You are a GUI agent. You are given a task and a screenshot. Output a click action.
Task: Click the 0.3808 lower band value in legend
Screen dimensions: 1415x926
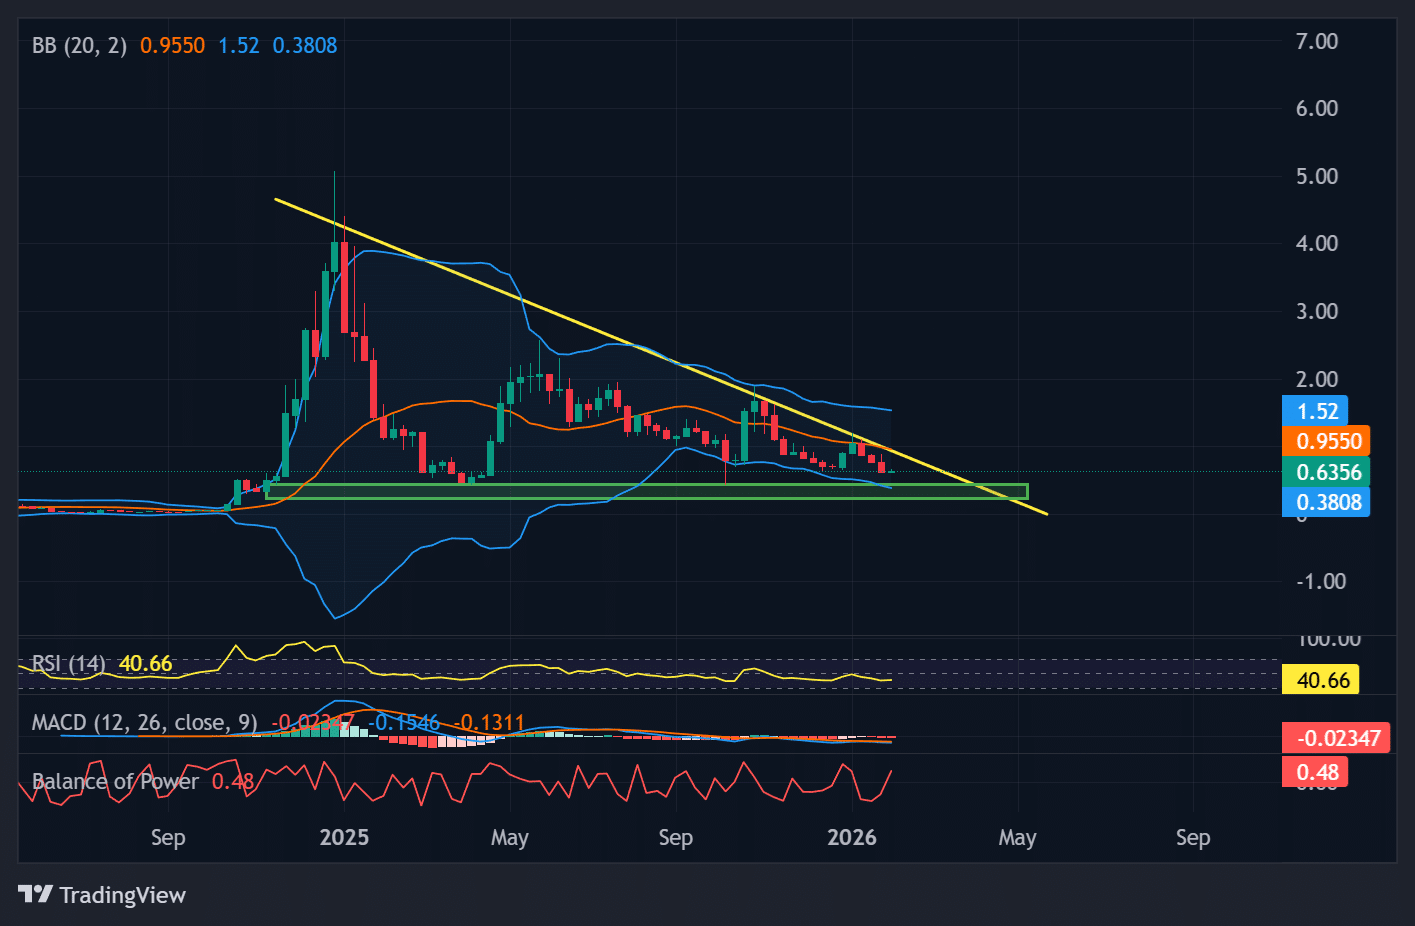coord(306,45)
